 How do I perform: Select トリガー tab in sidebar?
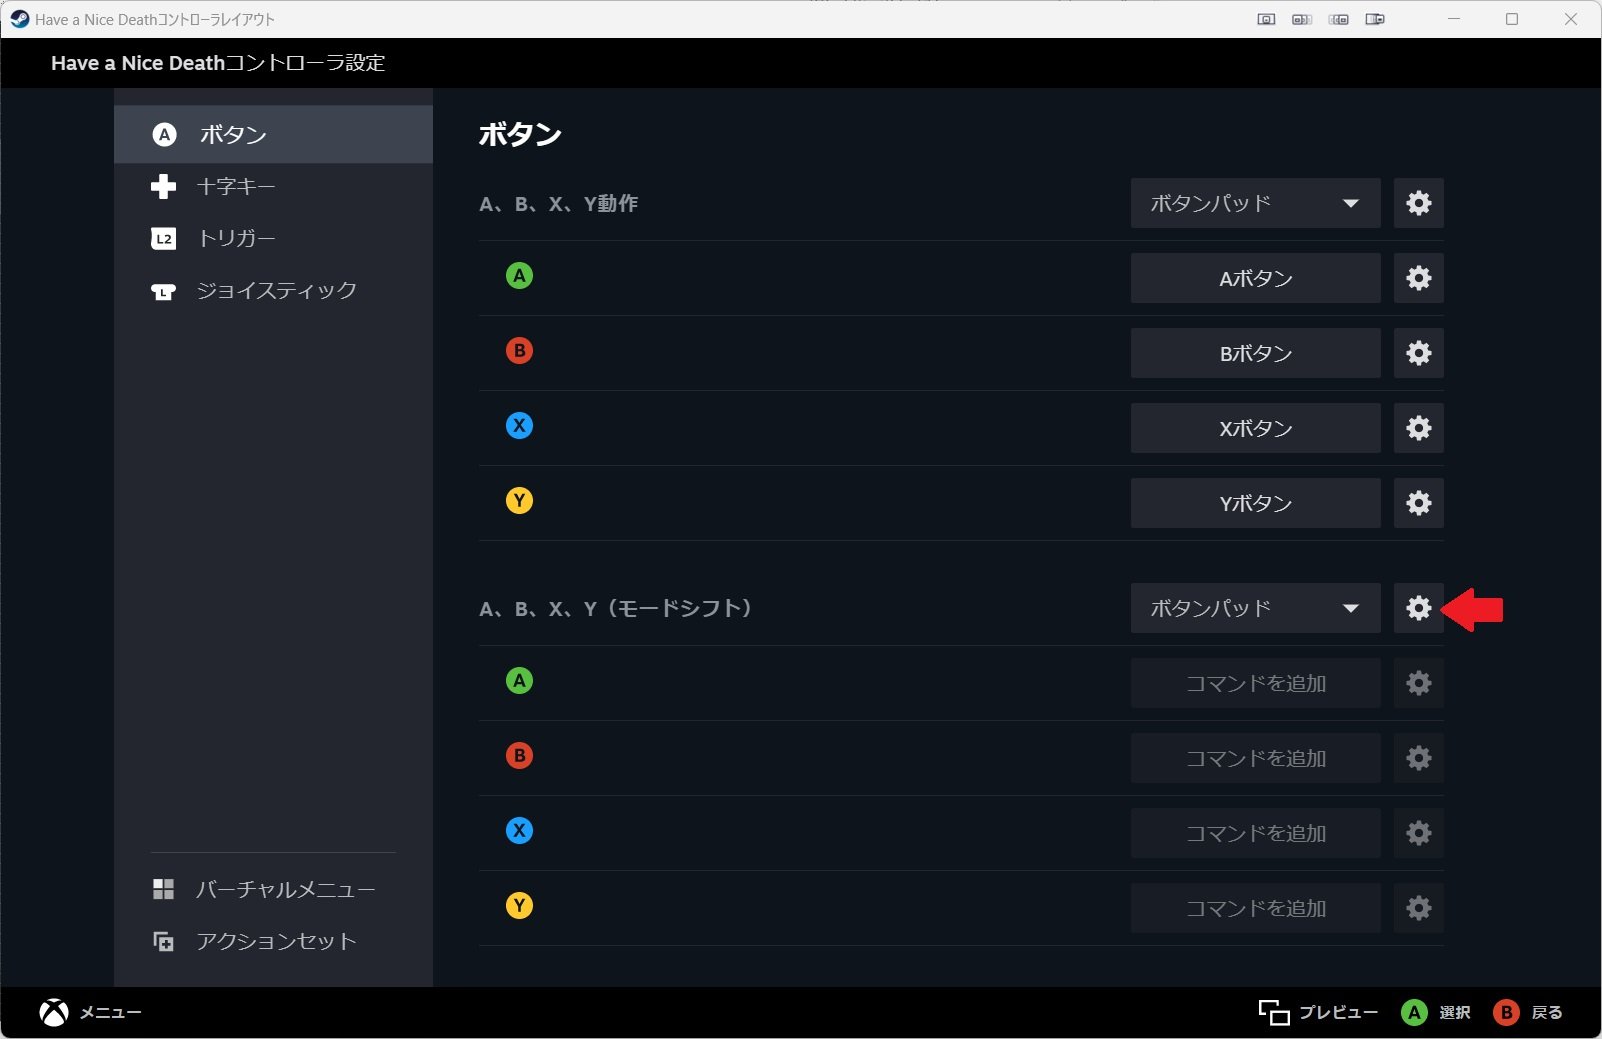click(273, 239)
